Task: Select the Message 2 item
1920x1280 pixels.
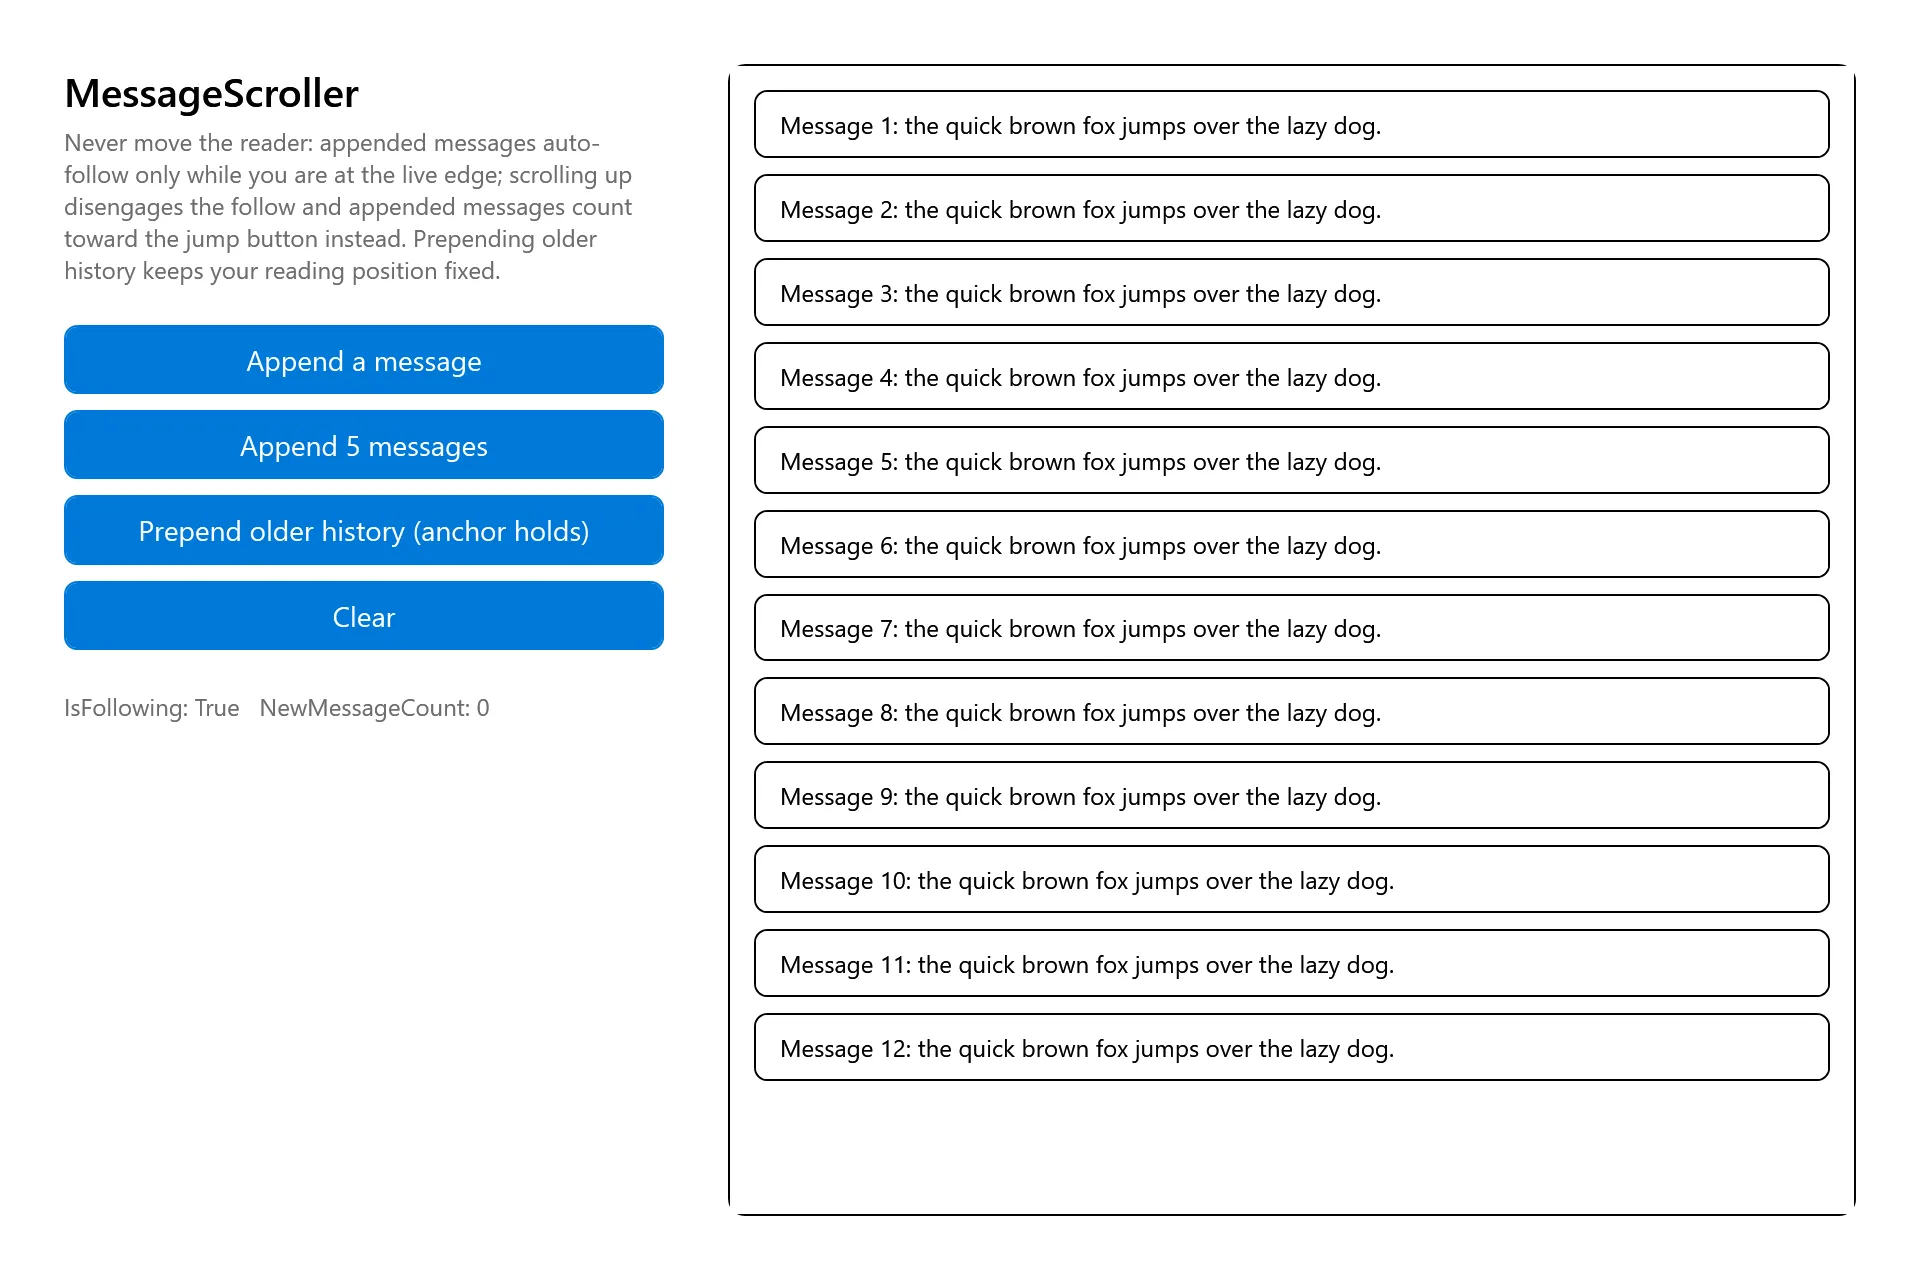Action: click(1292, 208)
